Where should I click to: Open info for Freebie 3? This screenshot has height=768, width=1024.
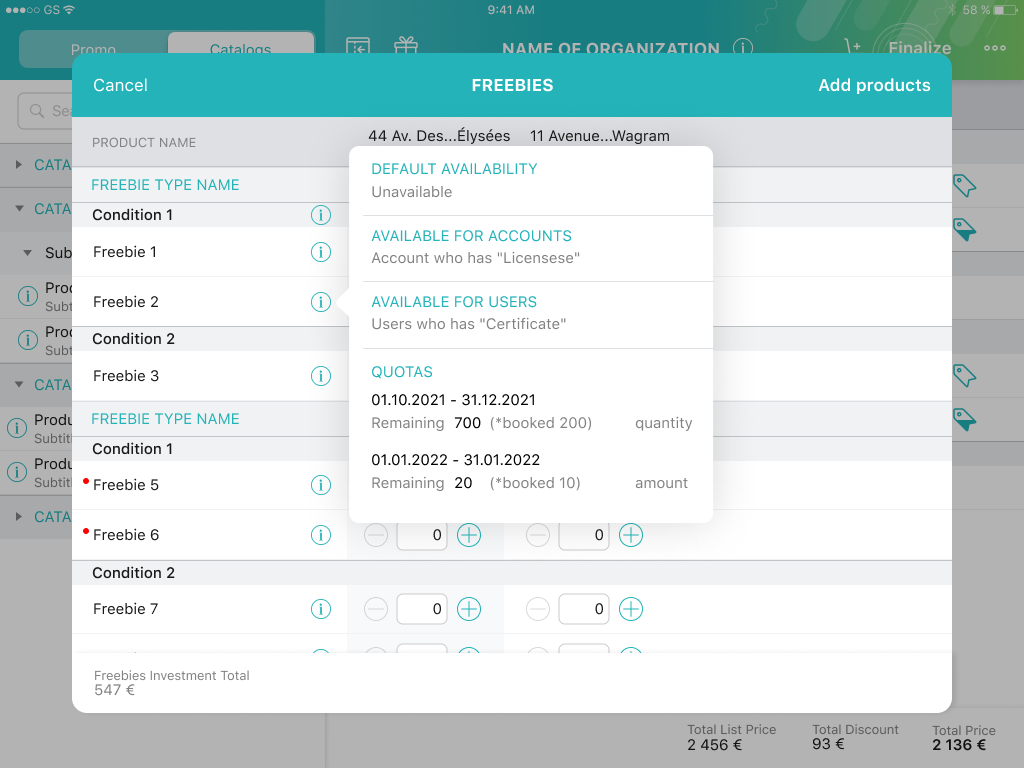pyautogui.click(x=320, y=376)
